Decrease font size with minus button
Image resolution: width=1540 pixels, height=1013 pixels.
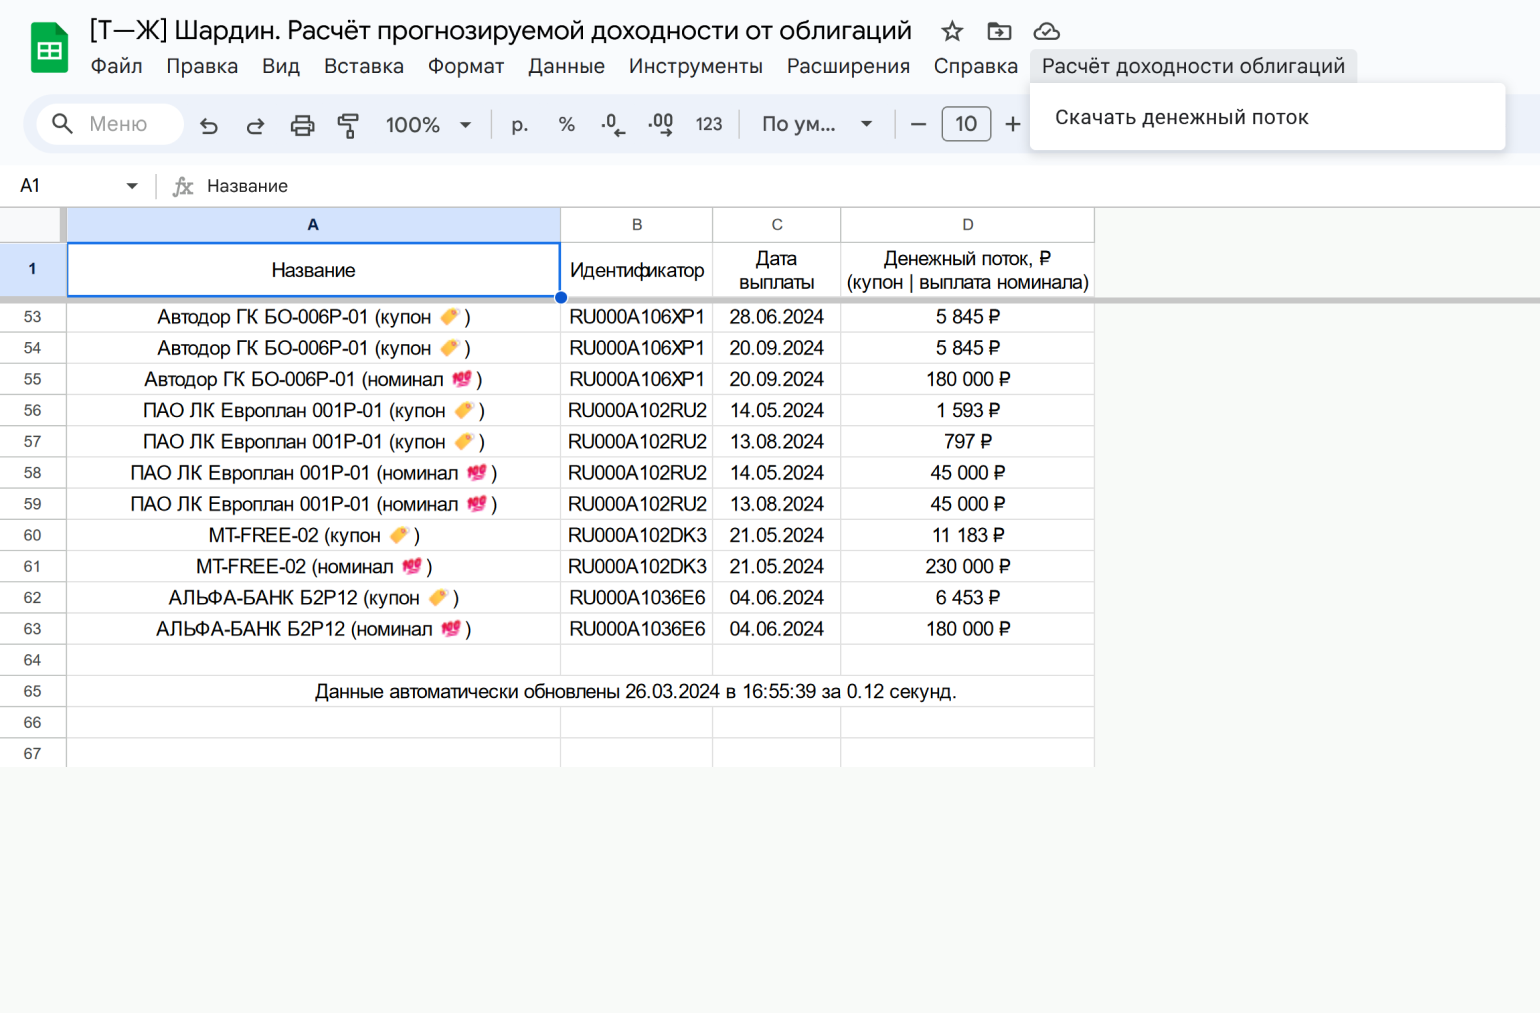[918, 125]
